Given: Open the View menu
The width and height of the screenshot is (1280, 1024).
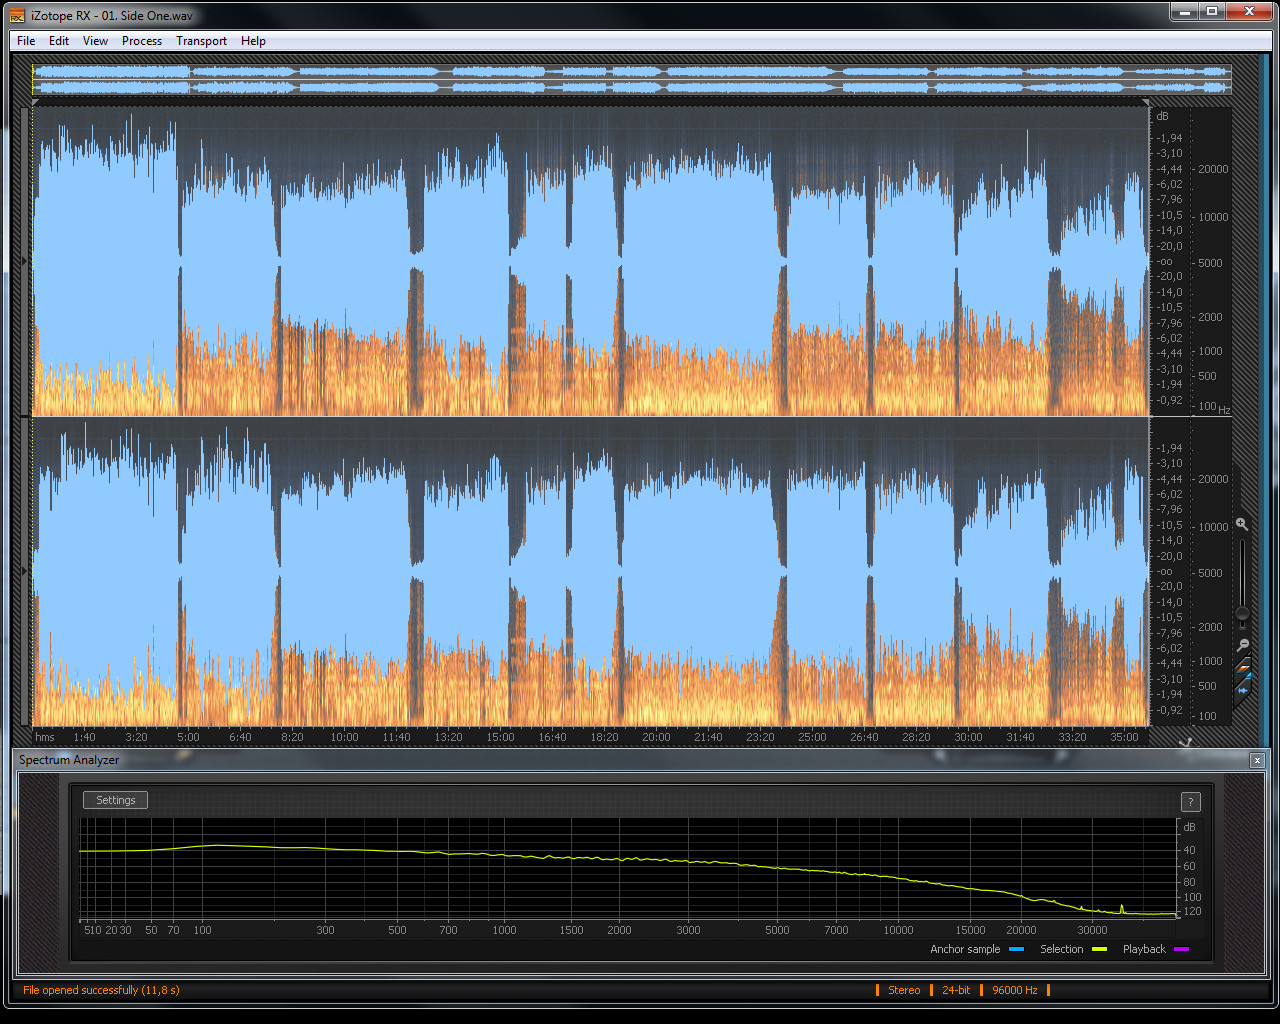Looking at the screenshot, I should point(95,41).
